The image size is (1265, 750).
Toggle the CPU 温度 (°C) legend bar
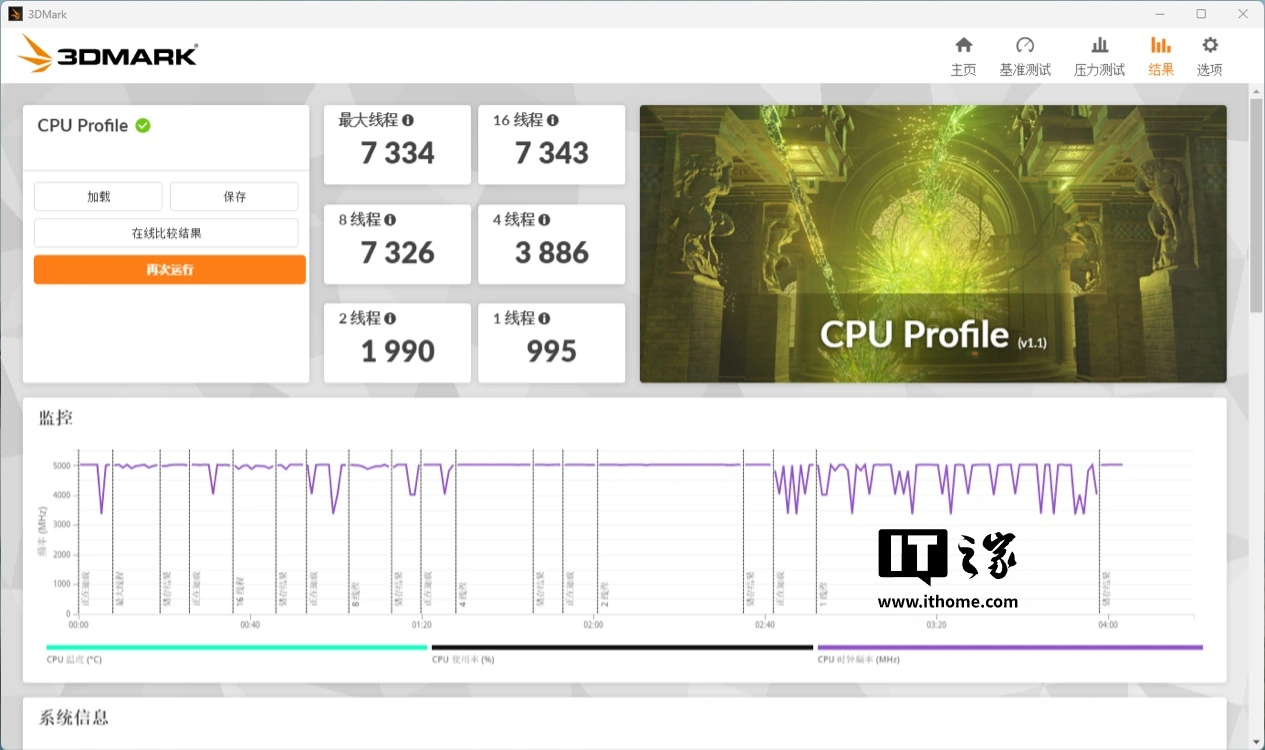point(236,647)
